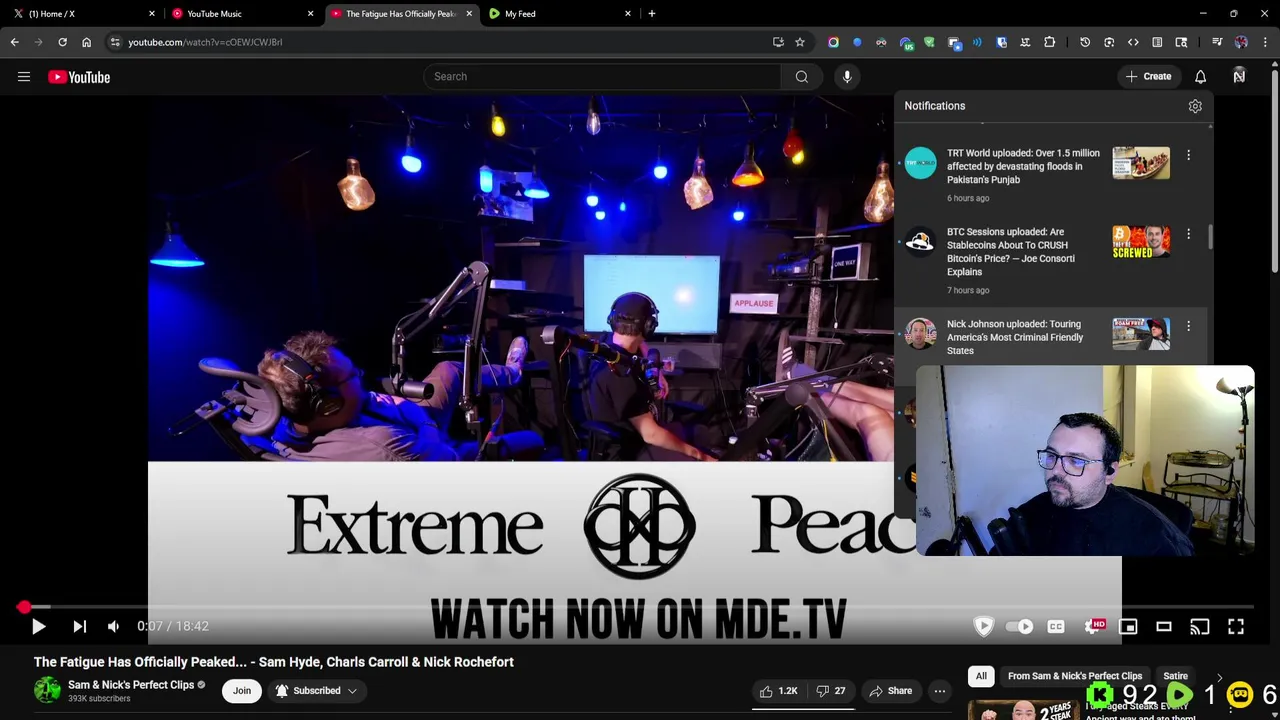The height and width of the screenshot is (720, 1280).
Task: Go to browser home page
Action: click(x=86, y=42)
